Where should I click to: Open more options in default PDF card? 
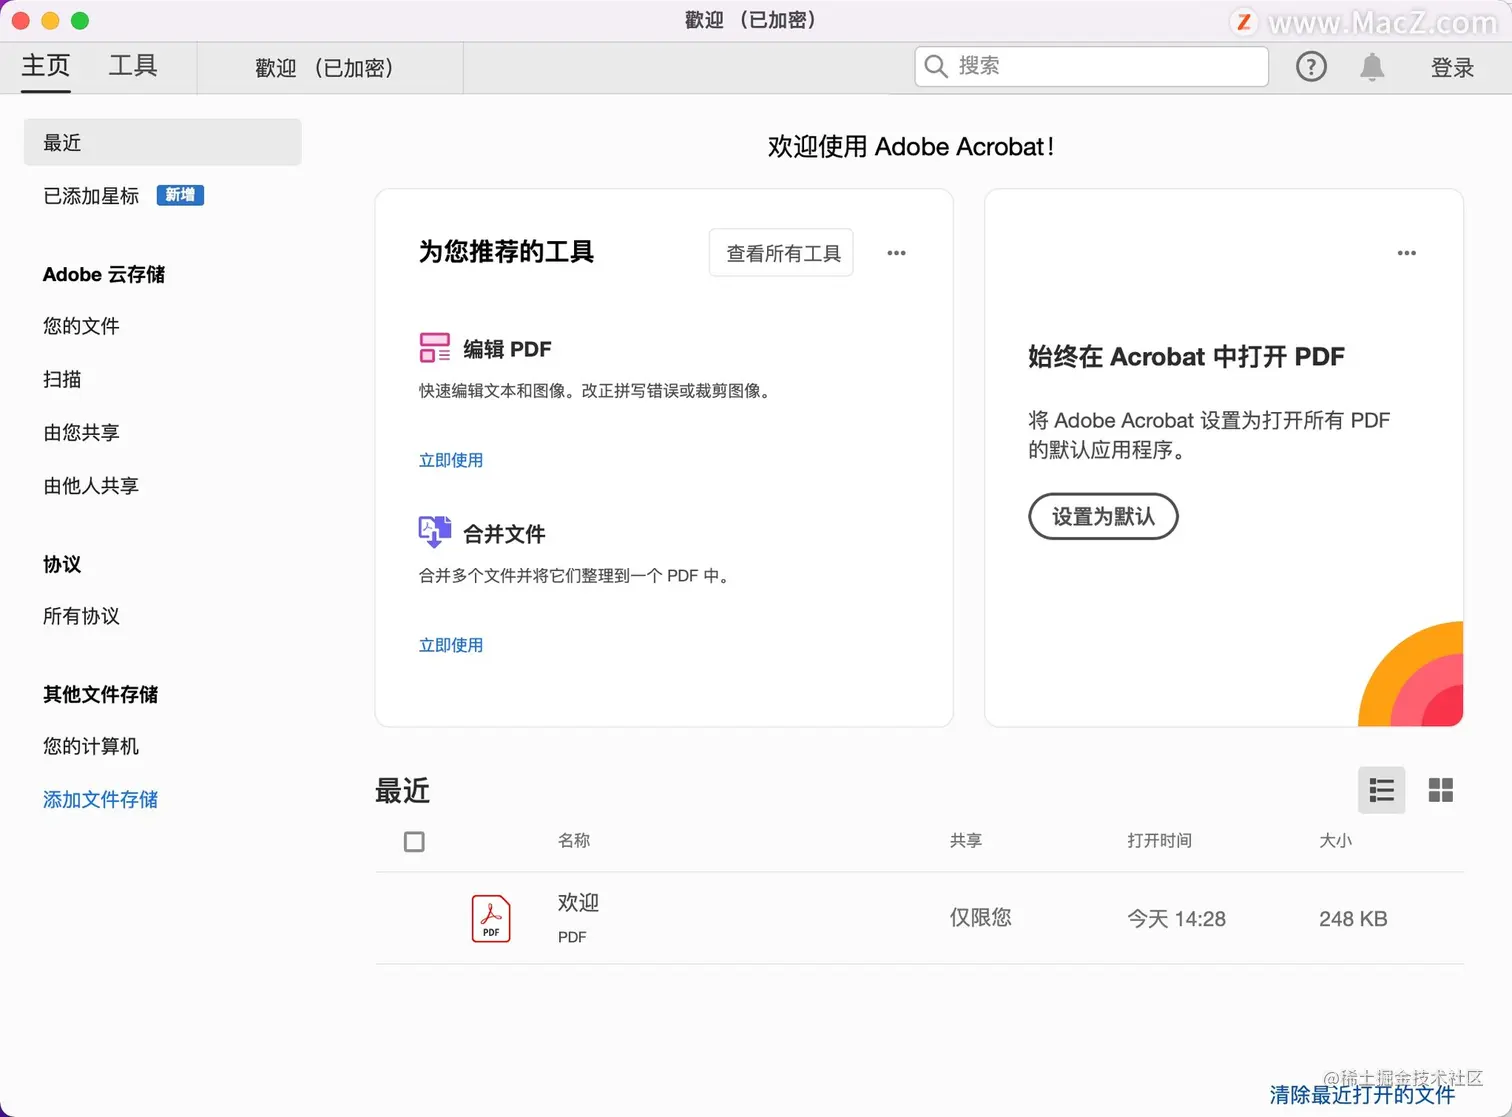[1407, 253]
